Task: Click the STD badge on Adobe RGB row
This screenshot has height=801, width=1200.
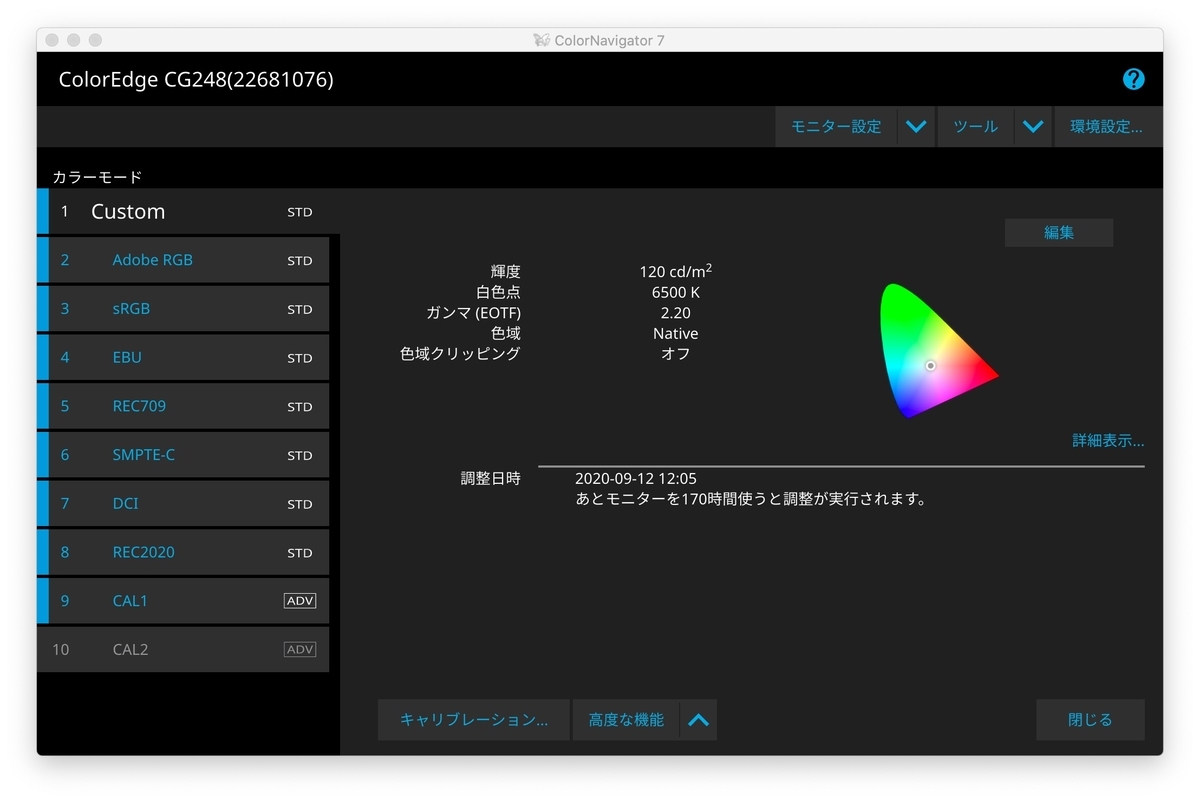Action: tap(300, 261)
